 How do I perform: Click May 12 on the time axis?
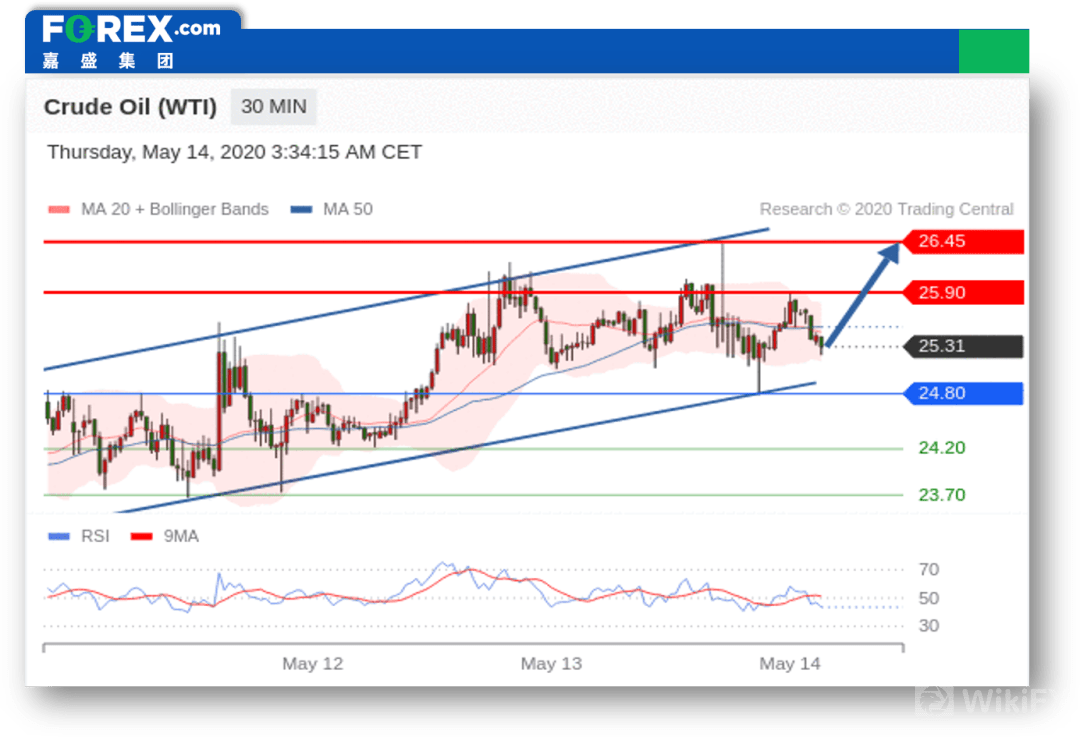click(312, 664)
